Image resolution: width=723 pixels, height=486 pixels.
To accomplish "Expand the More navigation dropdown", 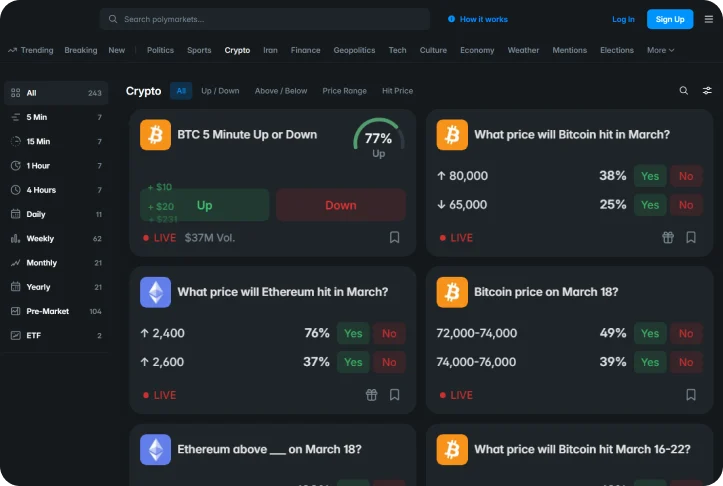I will pyautogui.click(x=660, y=50).
